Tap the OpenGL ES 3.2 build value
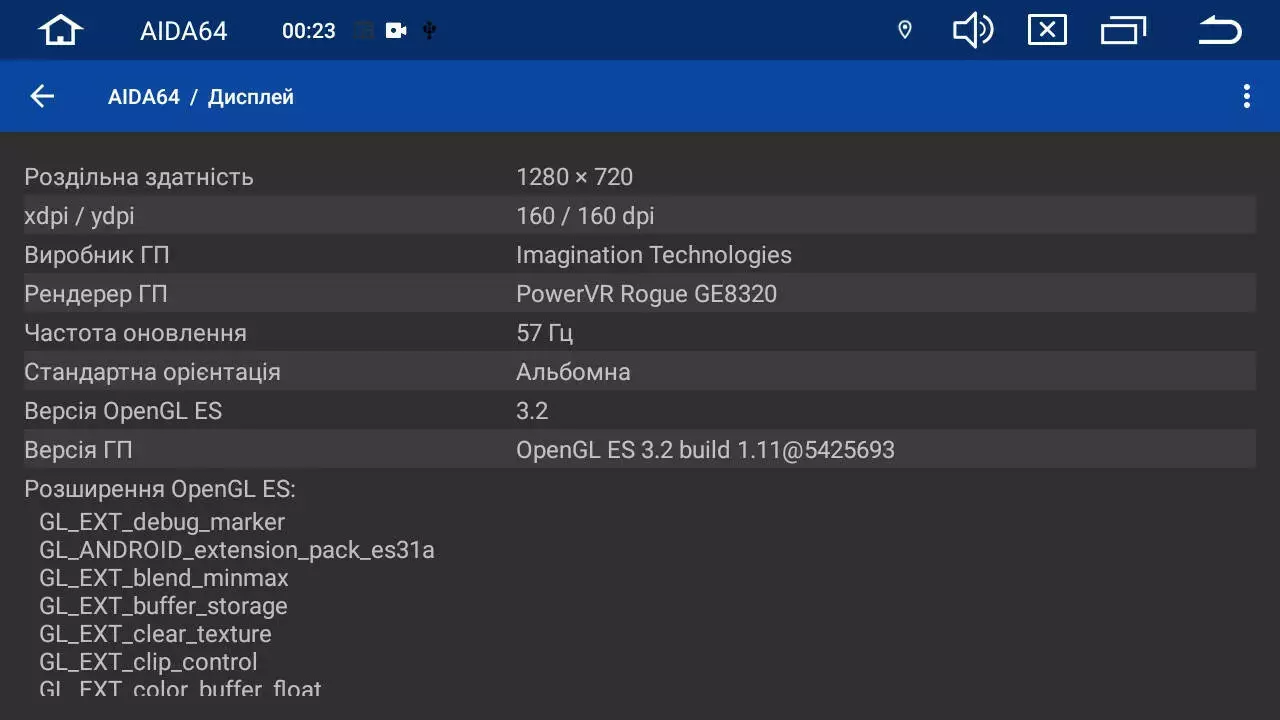The width and height of the screenshot is (1280, 720). tap(705, 450)
